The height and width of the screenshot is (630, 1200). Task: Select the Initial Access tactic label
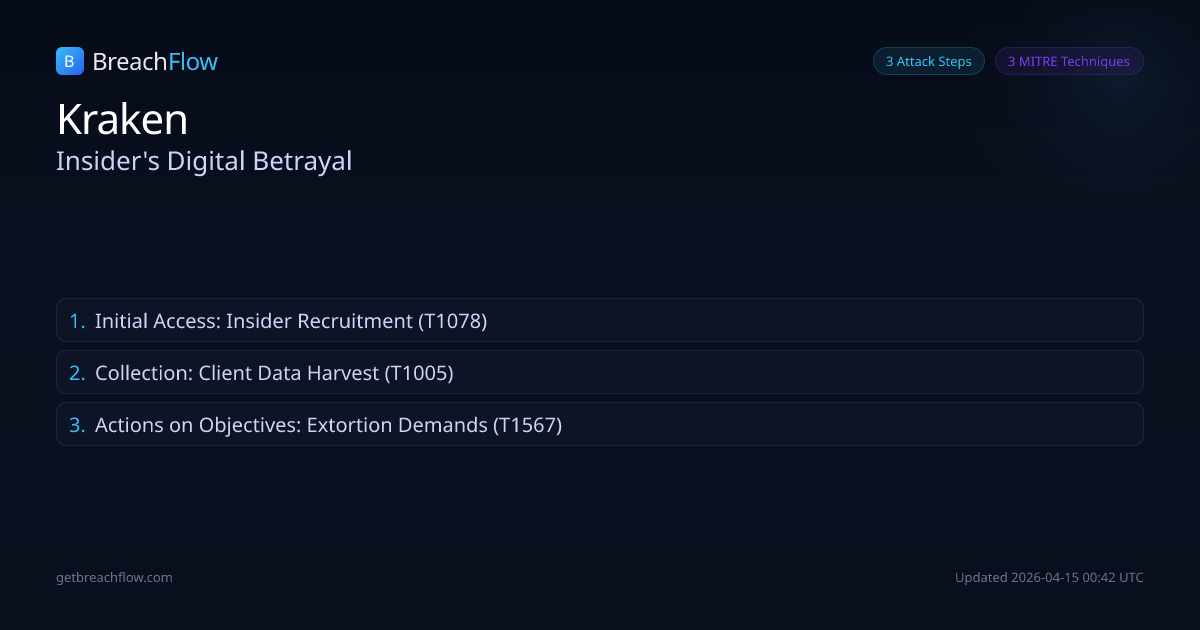click(154, 321)
